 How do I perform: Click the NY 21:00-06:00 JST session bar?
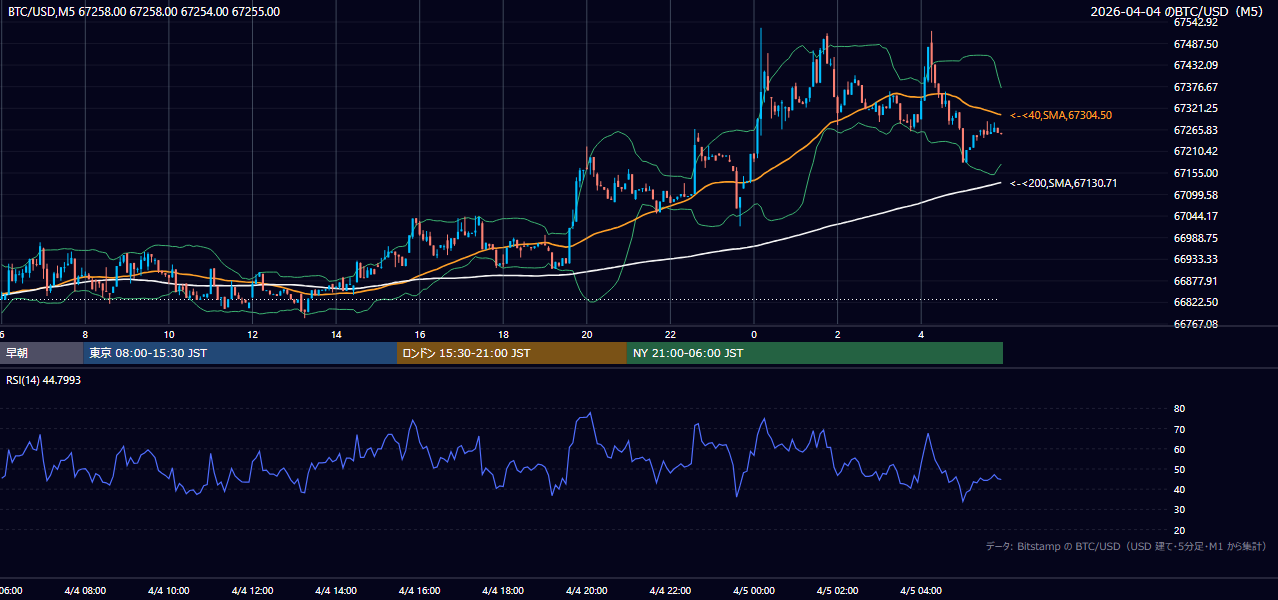click(815, 353)
